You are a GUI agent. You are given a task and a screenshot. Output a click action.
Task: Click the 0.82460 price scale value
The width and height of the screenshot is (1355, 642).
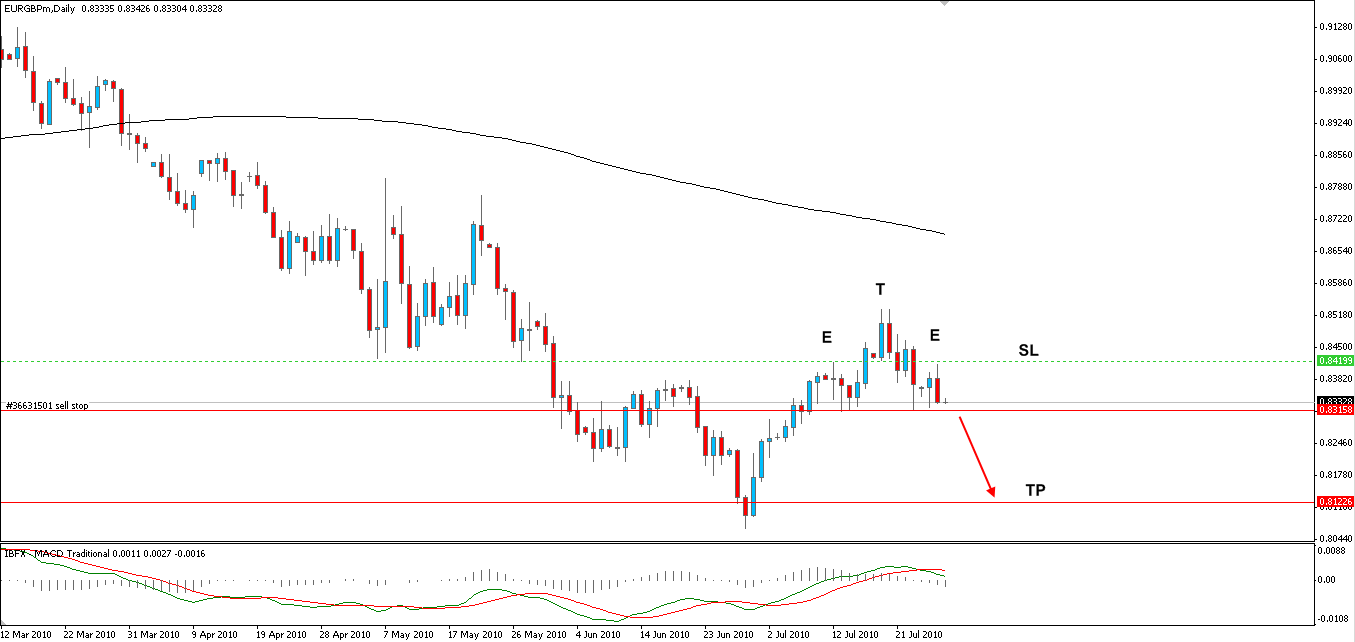pos(1336,442)
